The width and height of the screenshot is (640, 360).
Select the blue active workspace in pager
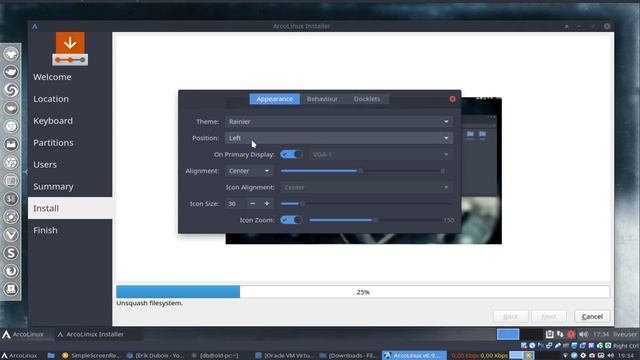(508, 334)
